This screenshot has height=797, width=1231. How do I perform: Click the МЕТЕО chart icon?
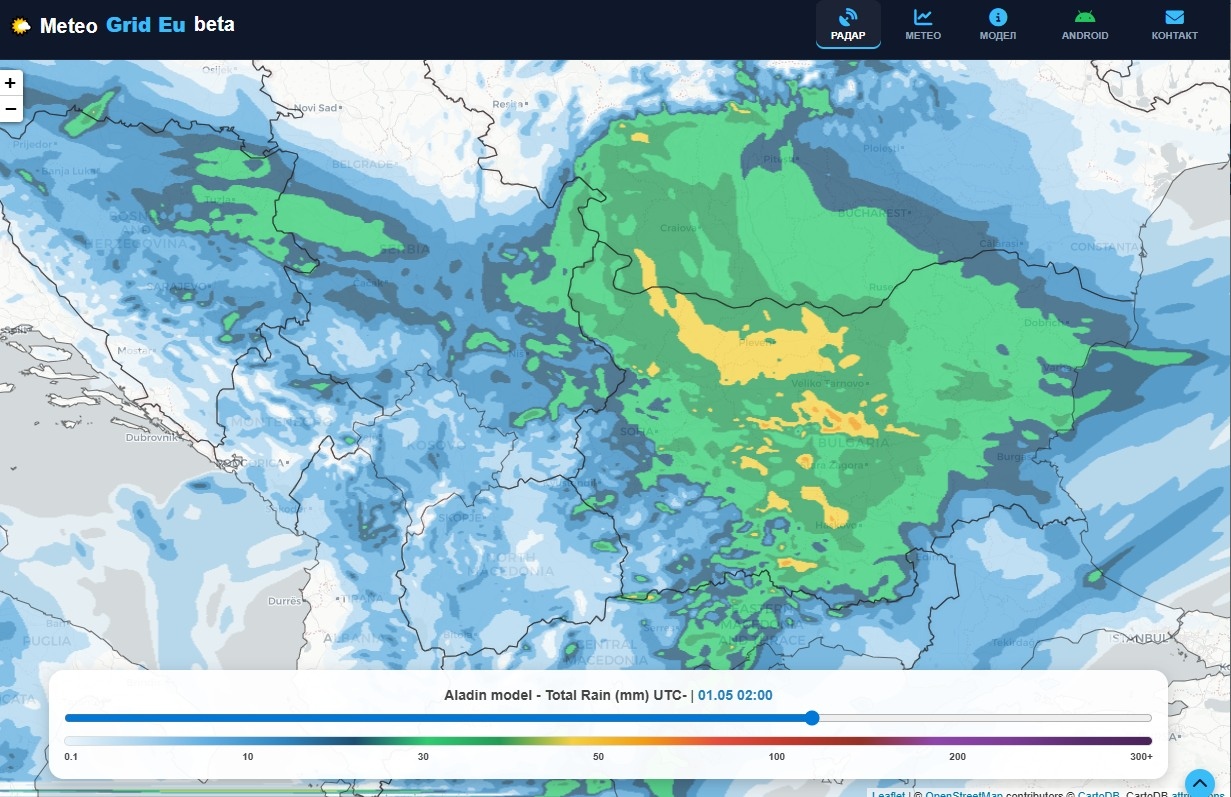(923, 17)
